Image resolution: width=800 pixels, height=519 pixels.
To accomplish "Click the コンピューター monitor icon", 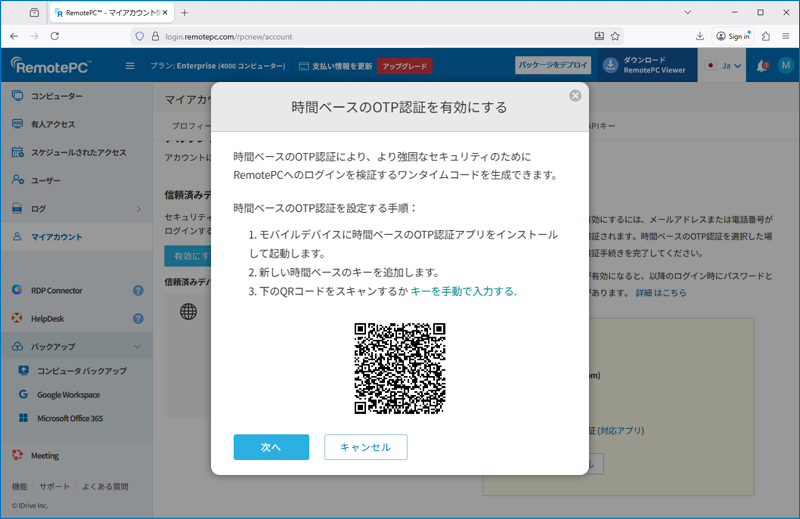I will (x=17, y=95).
